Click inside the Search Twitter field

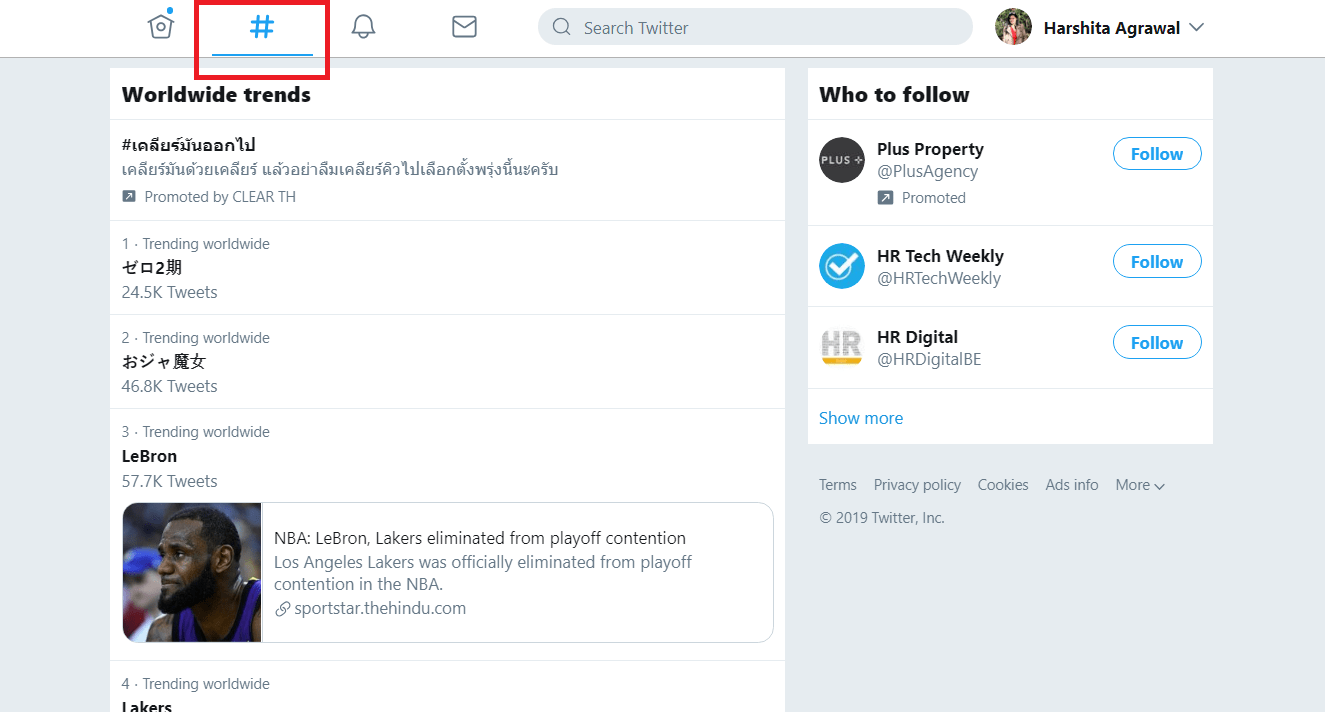click(750, 27)
